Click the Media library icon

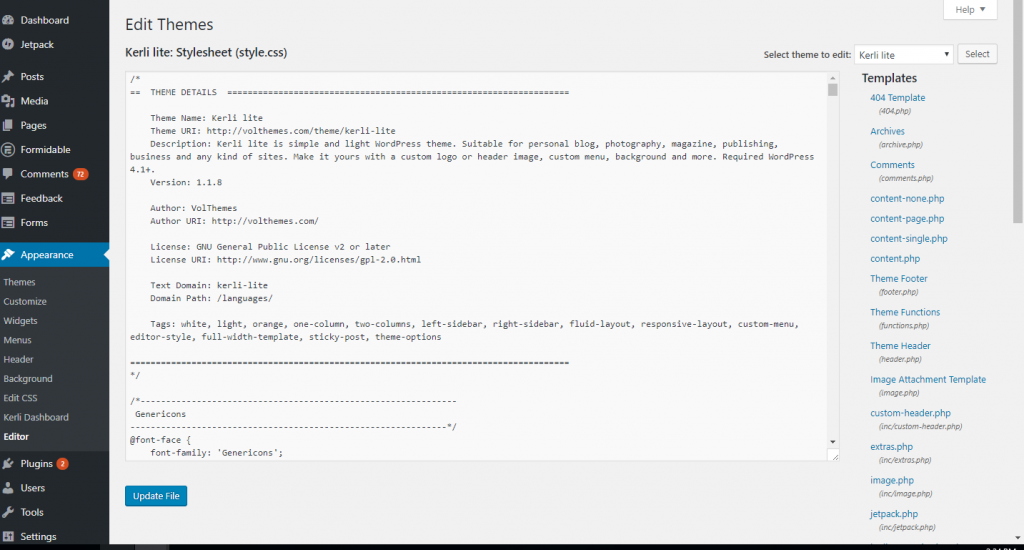click(x=8, y=101)
